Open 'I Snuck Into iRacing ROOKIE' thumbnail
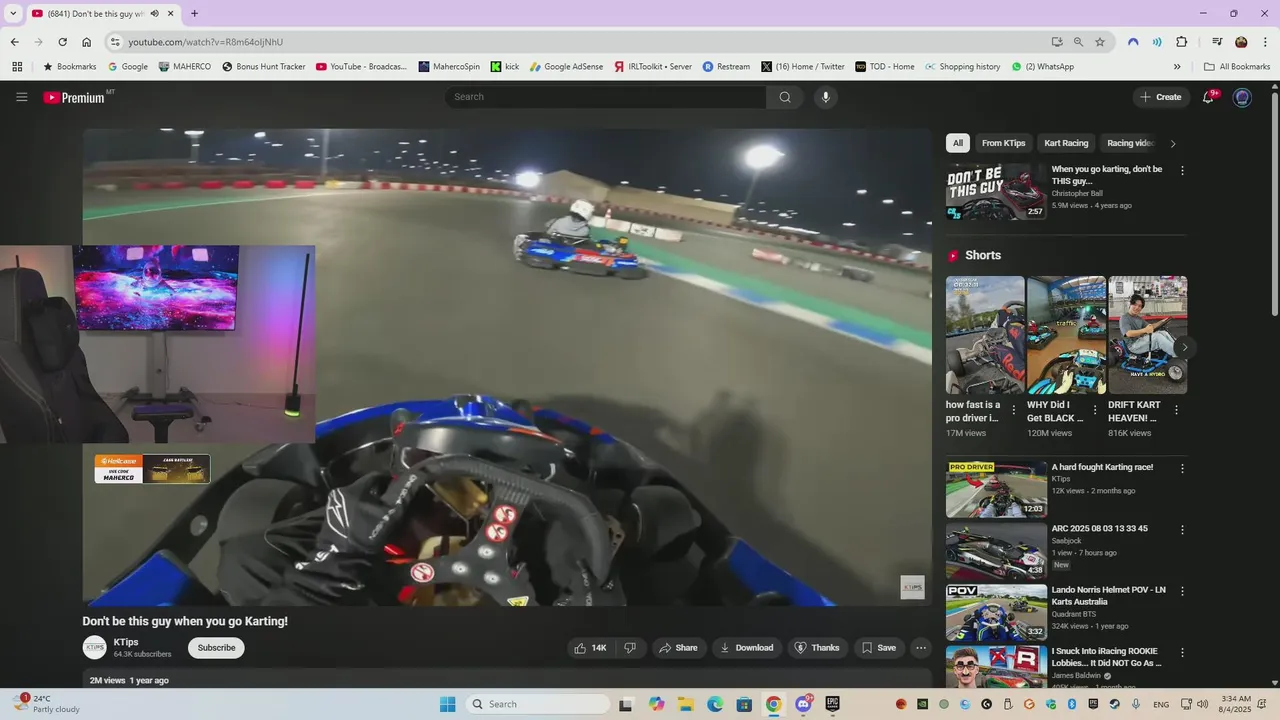Screen dimensions: 1280x720 tap(996, 667)
